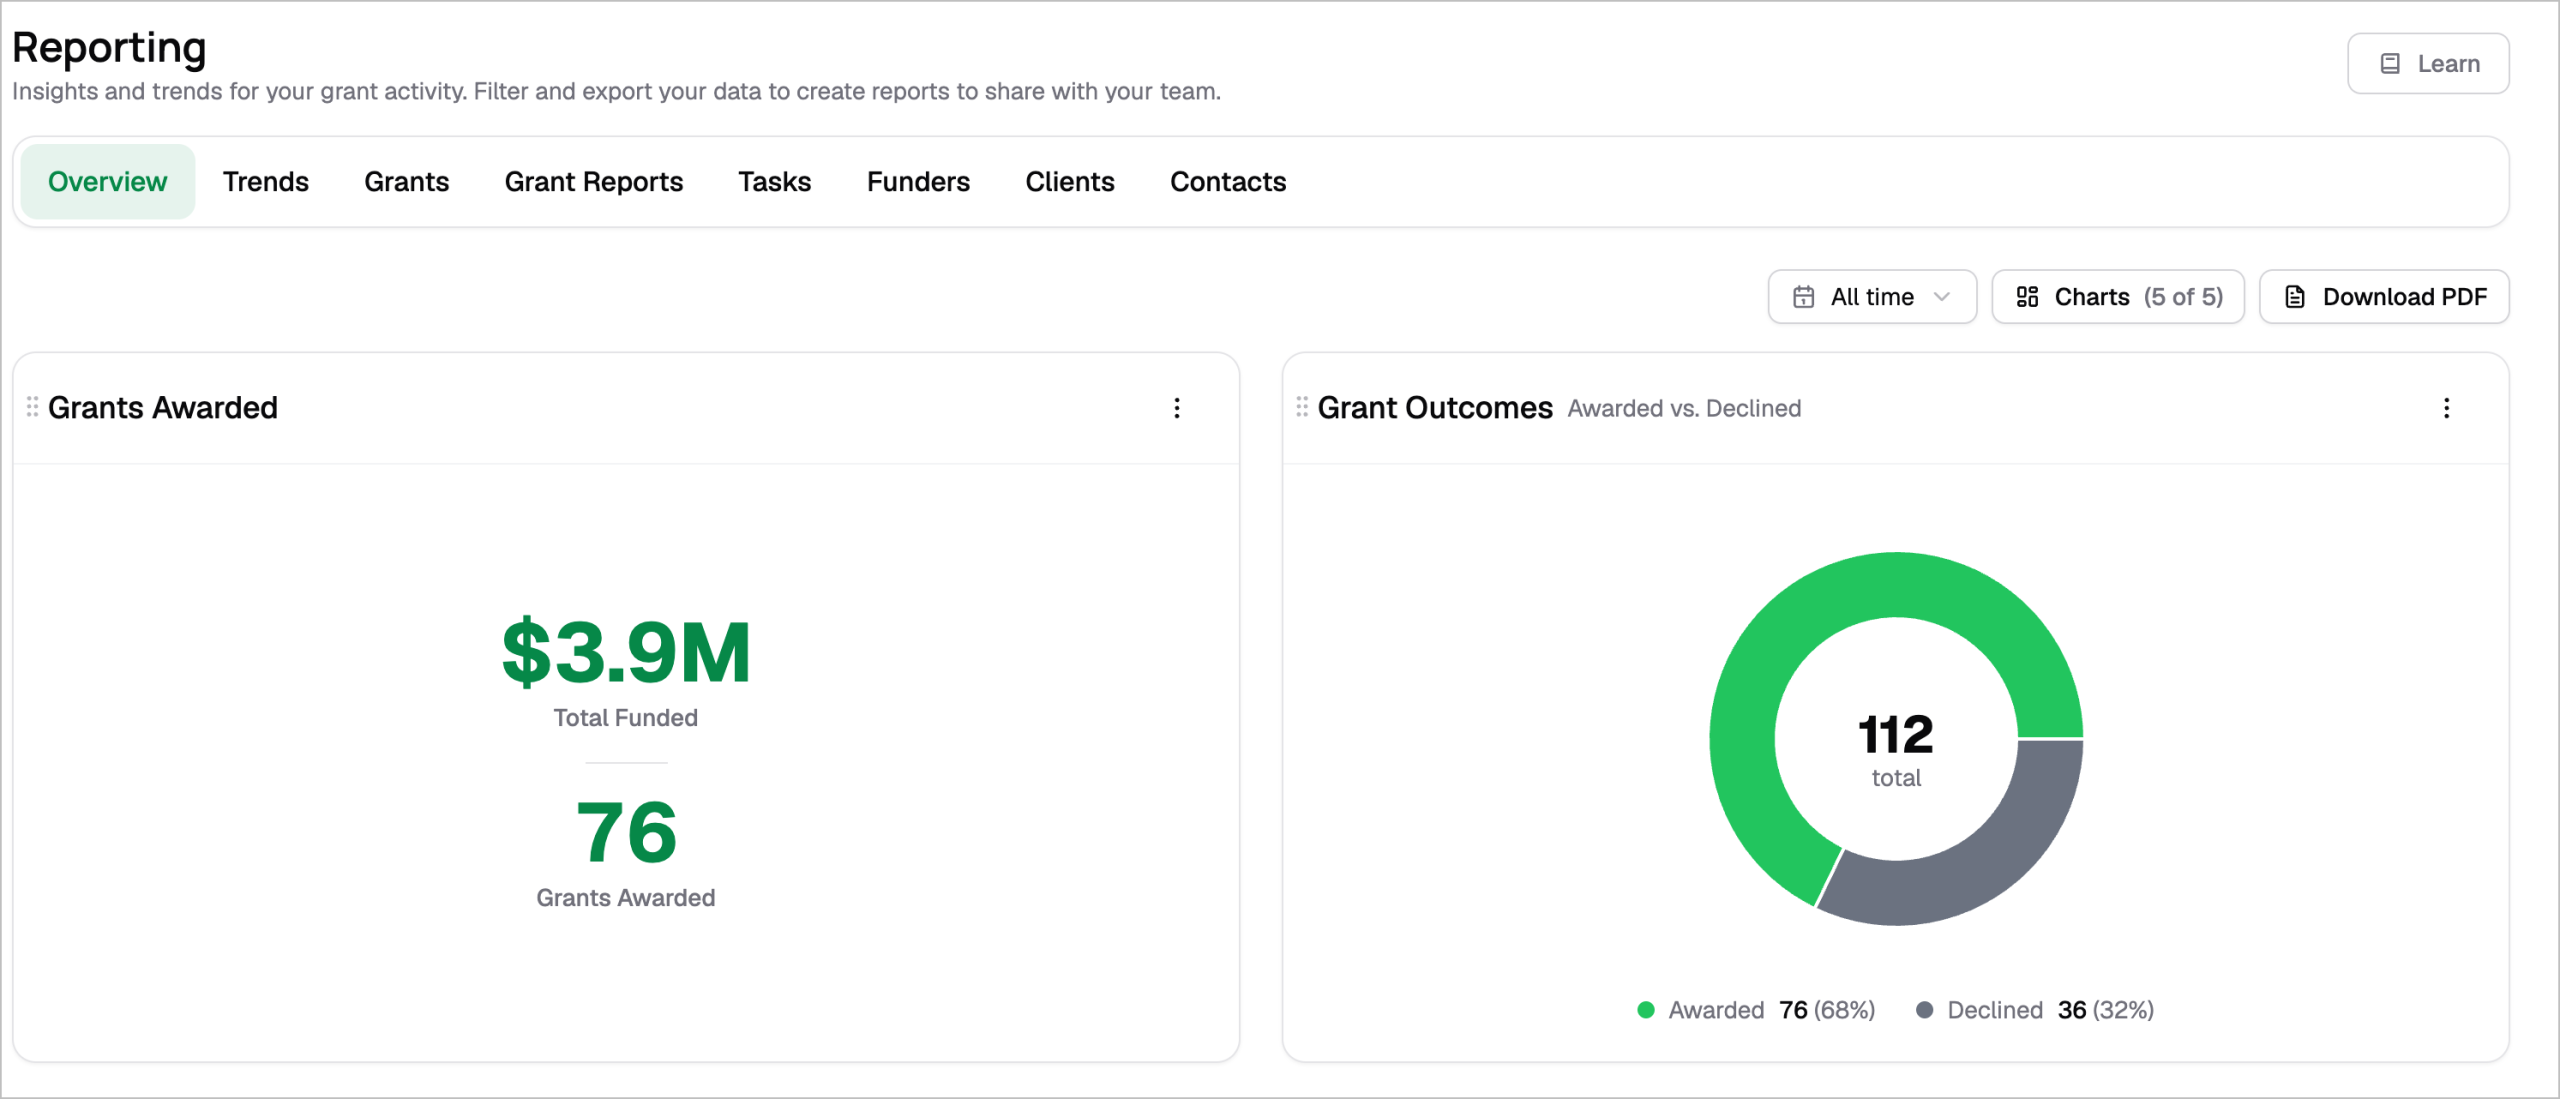
Task: Click the Grant Outcomes card title
Action: (x=1435, y=408)
